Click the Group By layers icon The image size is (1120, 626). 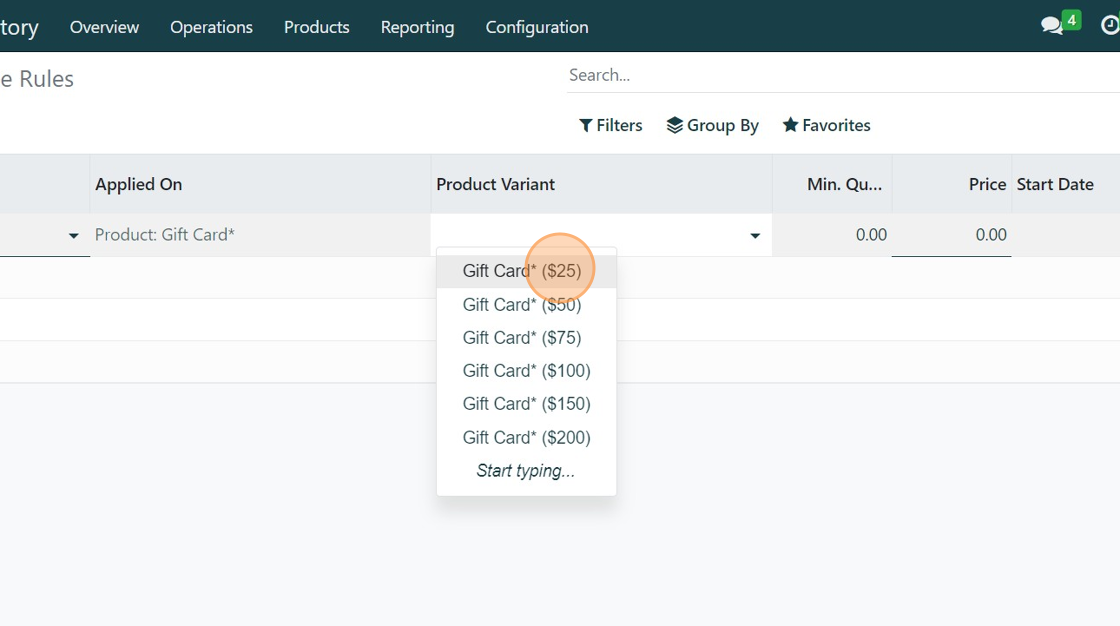click(675, 125)
